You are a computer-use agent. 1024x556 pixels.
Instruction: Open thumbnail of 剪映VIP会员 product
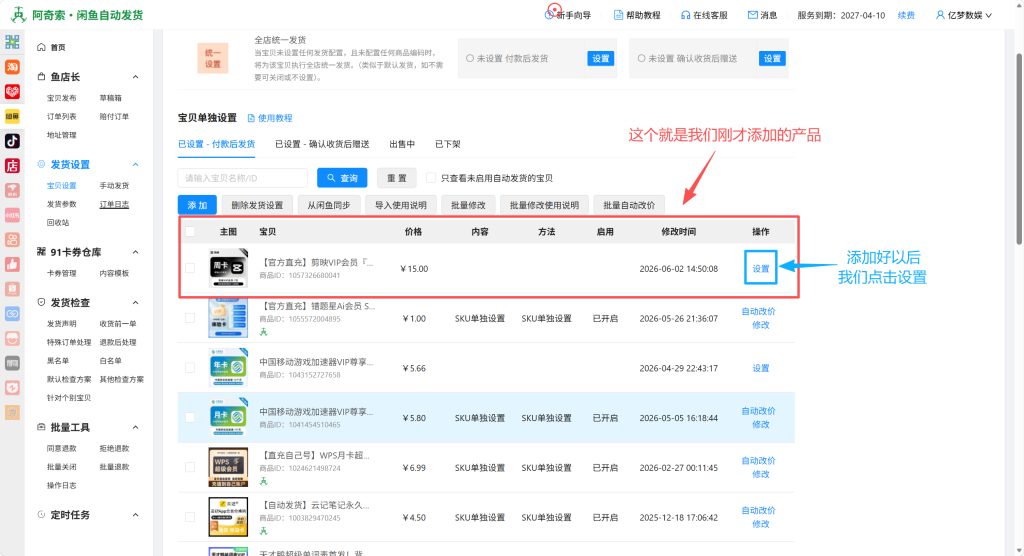pyautogui.click(x=228, y=268)
